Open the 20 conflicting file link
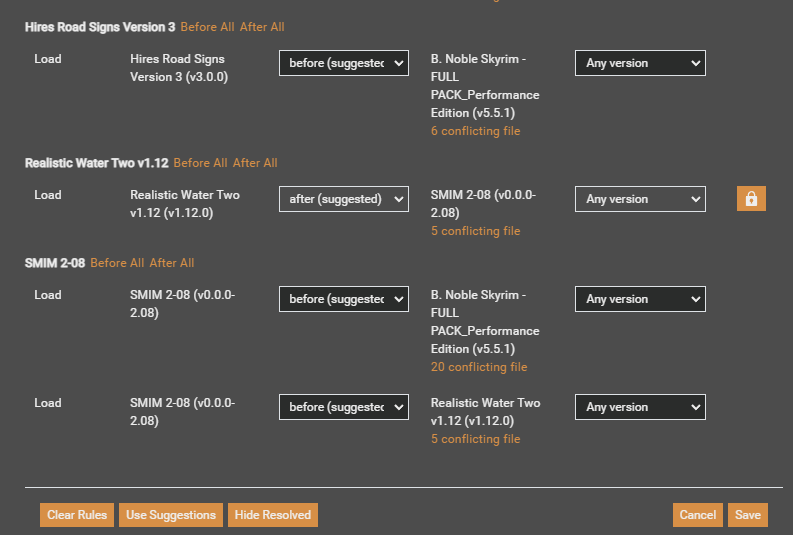 [x=479, y=367]
